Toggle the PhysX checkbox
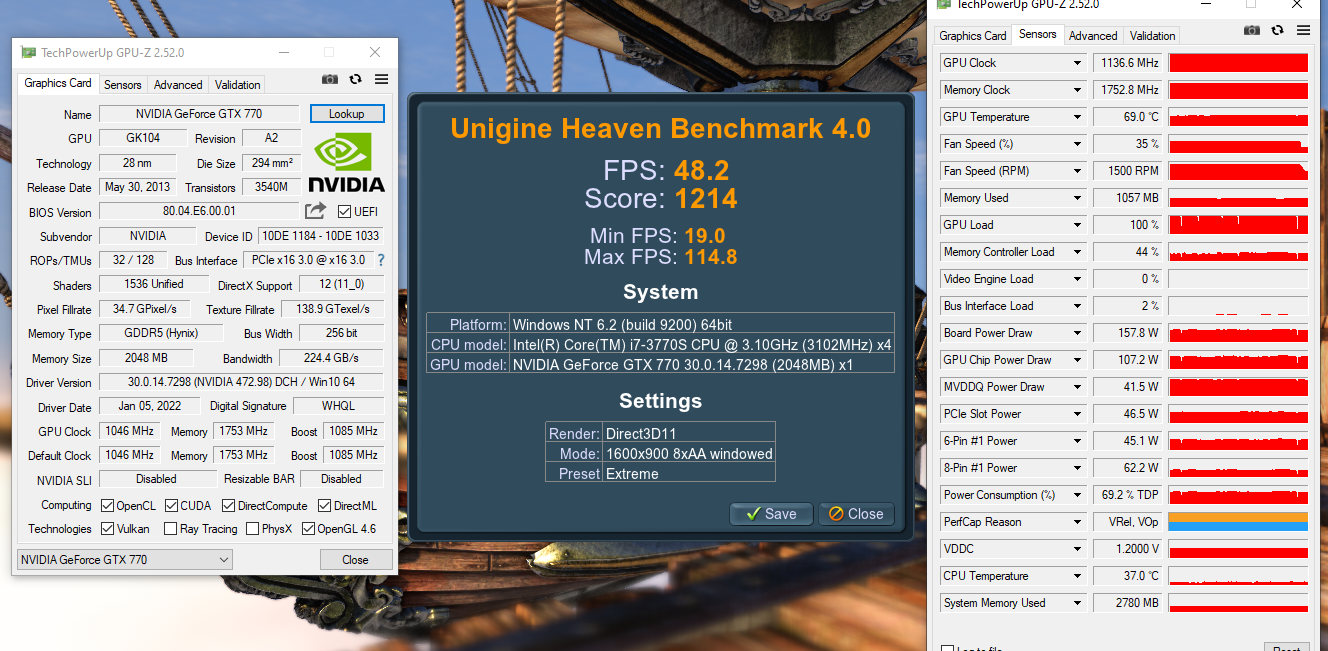Viewport: 1328px width, 651px height. tap(252, 529)
